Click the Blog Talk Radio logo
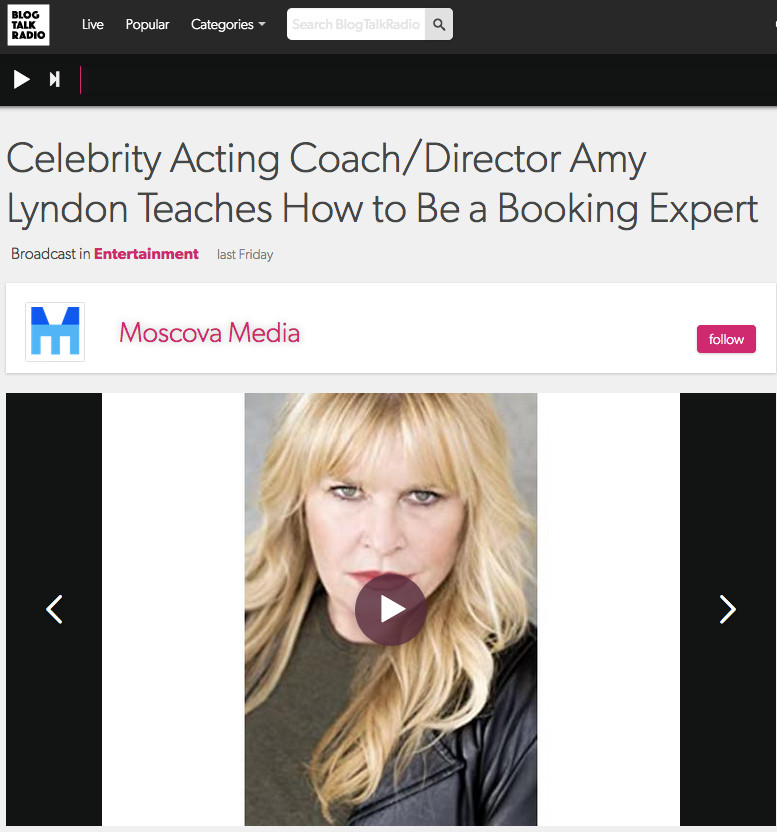Viewport: 777px width, 832px height. pos(29,25)
